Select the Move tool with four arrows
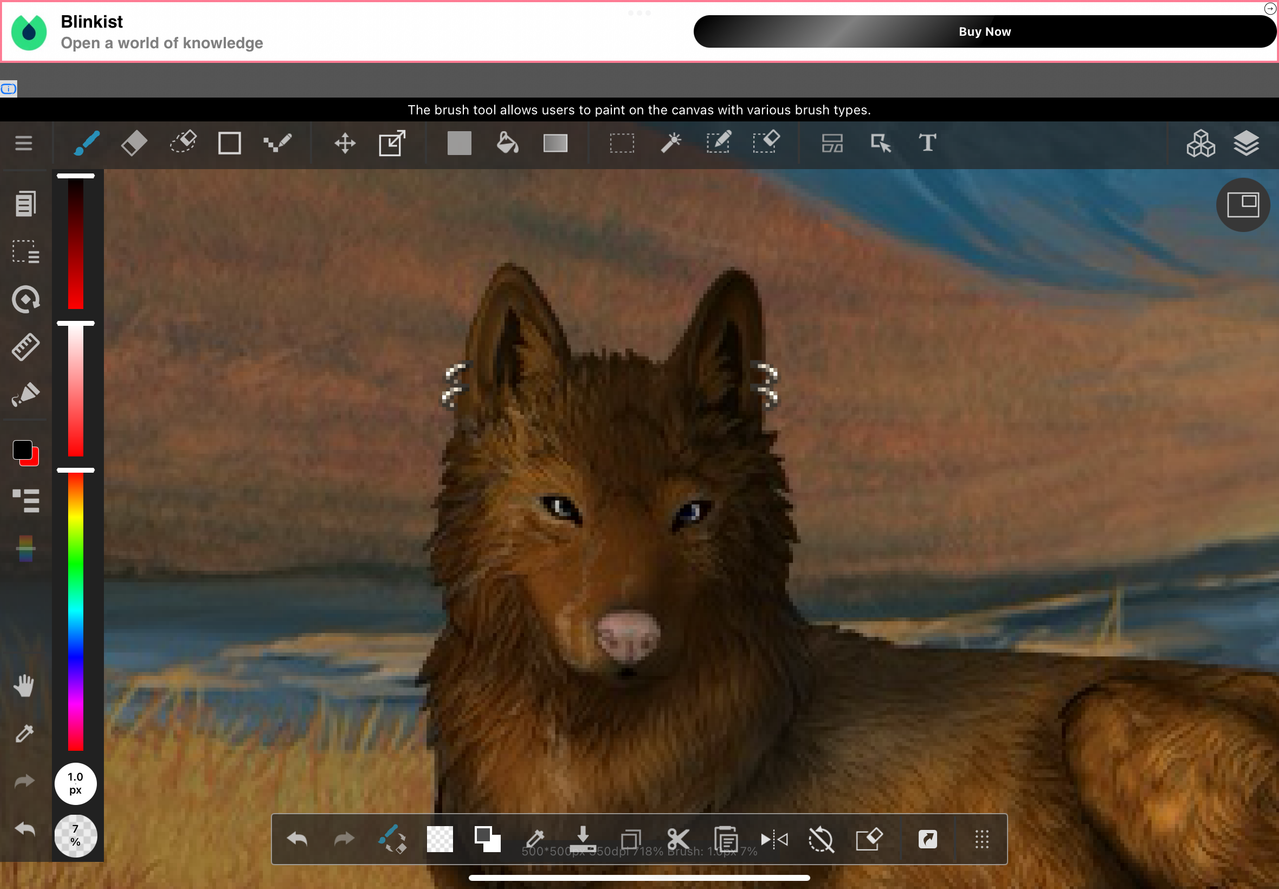 click(345, 144)
